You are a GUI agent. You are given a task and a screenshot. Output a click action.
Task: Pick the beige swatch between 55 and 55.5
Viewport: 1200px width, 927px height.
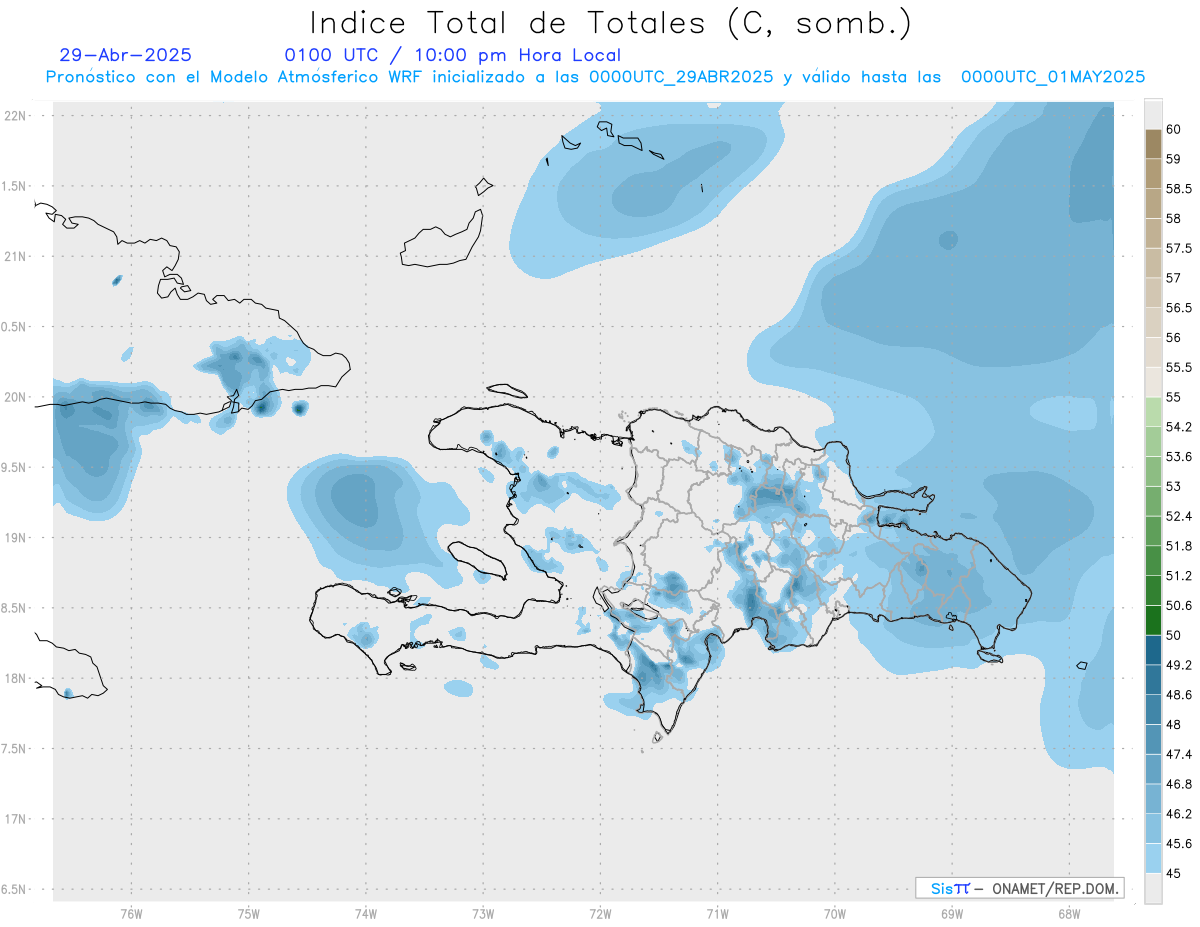coord(1153,382)
